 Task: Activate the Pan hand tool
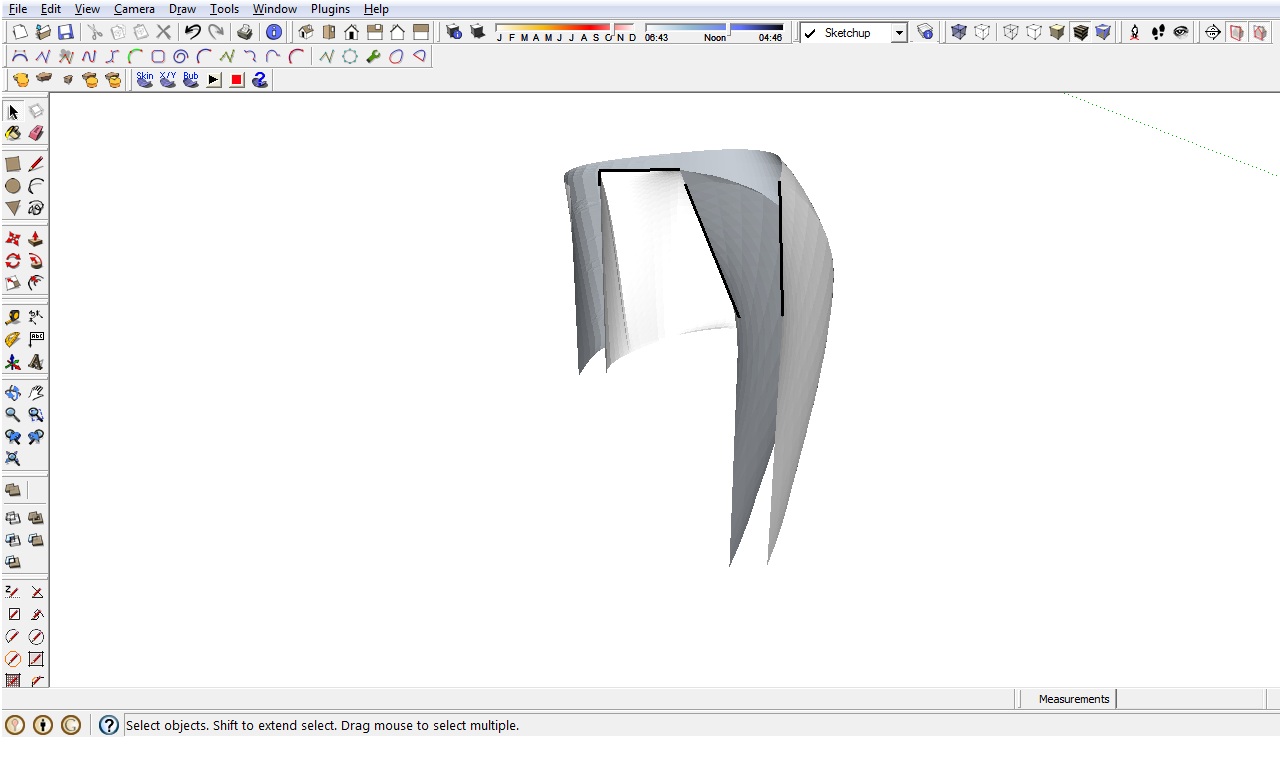pos(36,393)
